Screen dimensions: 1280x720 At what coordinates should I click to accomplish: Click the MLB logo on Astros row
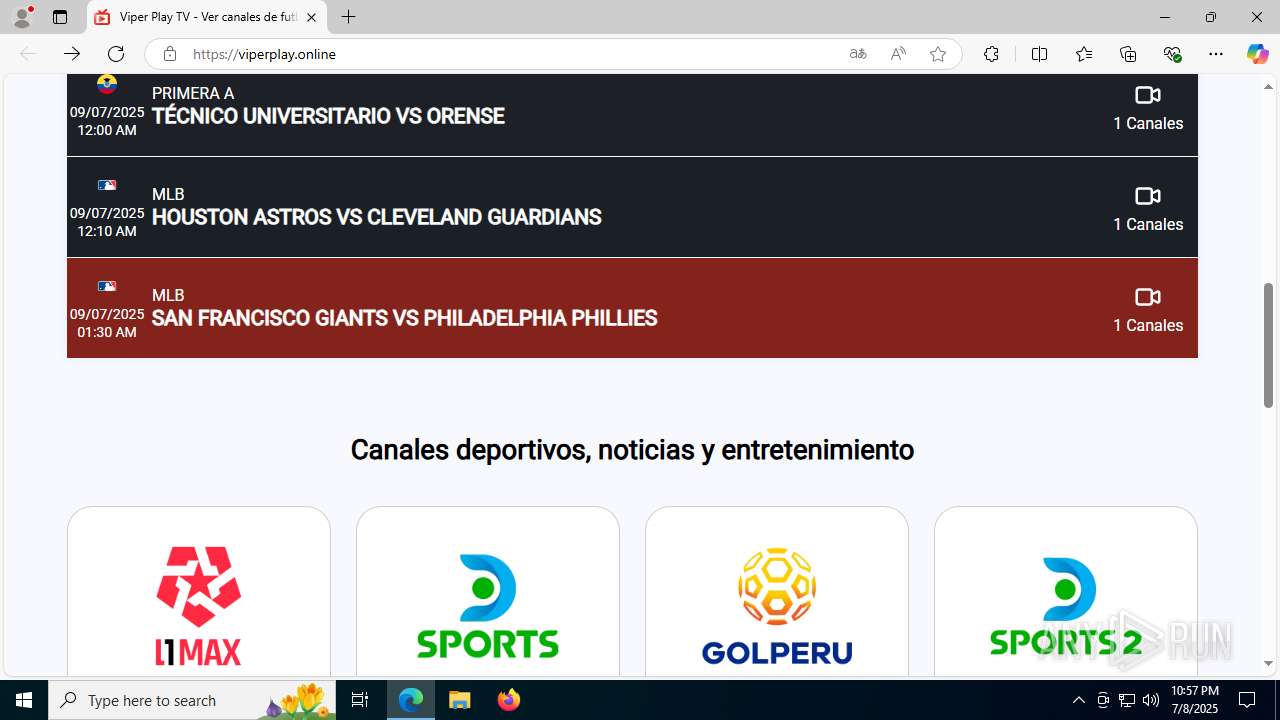click(107, 185)
